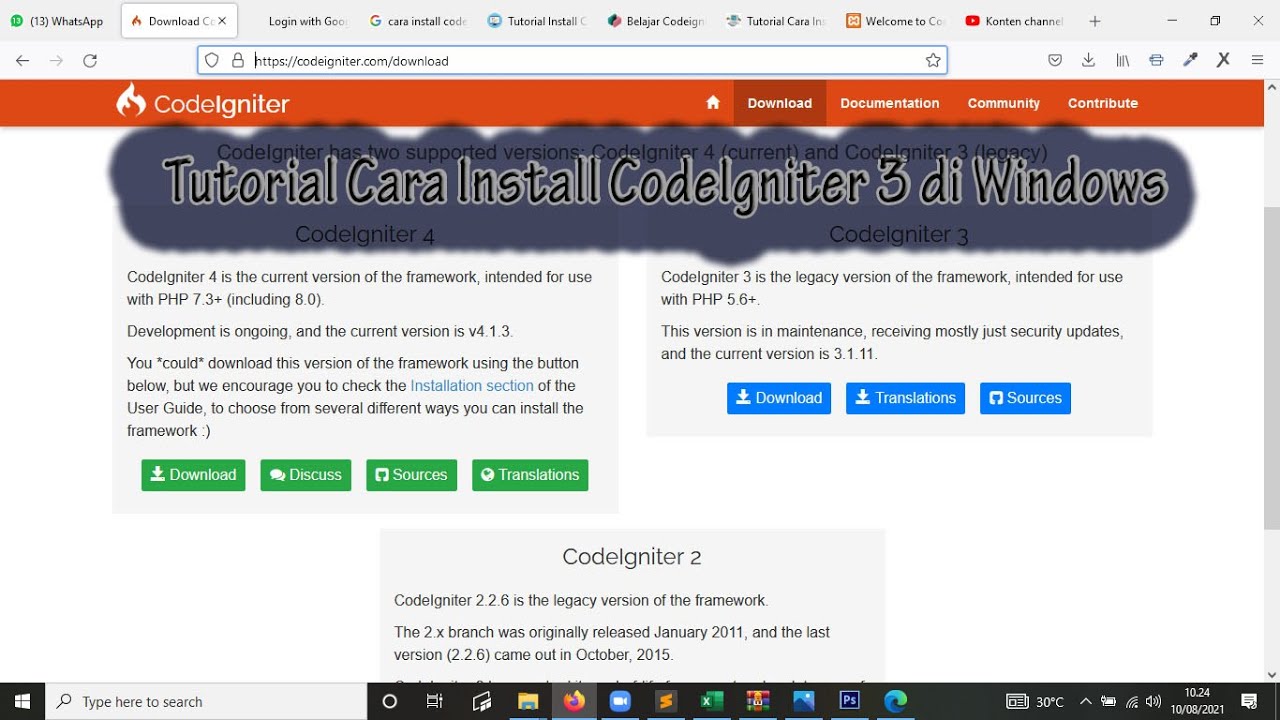Switch to cara install code tab
The width and height of the screenshot is (1280, 720).
(x=418, y=21)
